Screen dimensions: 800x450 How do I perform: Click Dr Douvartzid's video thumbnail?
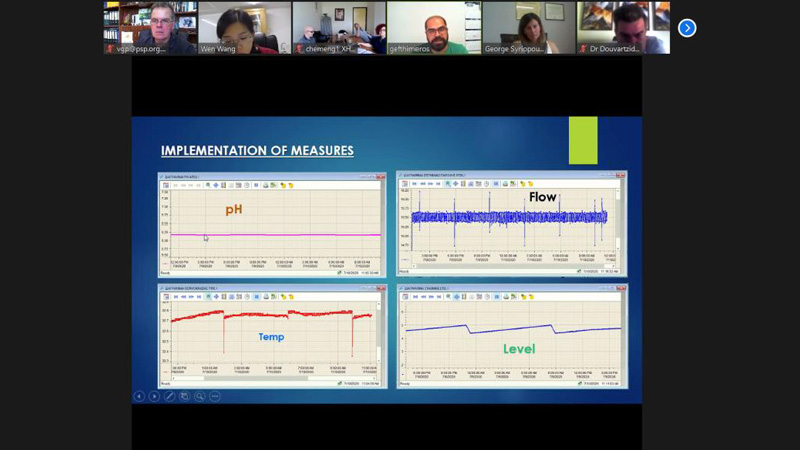click(x=623, y=27)
